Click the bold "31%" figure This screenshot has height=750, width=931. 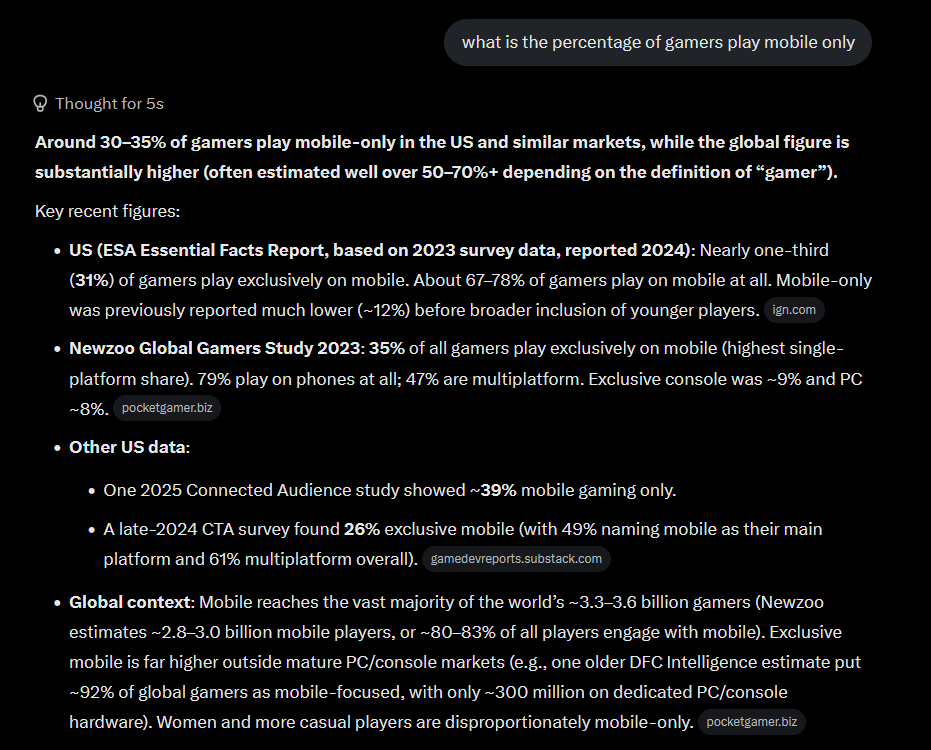(x=91, y=280)
